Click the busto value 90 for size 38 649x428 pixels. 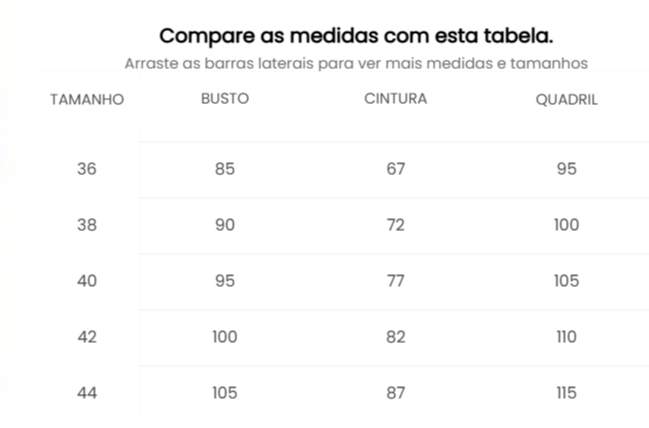point(225,225)
